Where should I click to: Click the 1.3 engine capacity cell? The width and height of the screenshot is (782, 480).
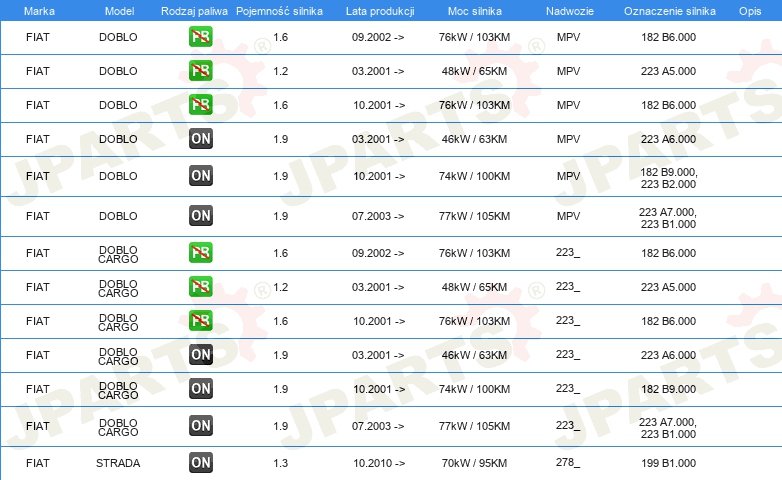click(x=281, y=463)
